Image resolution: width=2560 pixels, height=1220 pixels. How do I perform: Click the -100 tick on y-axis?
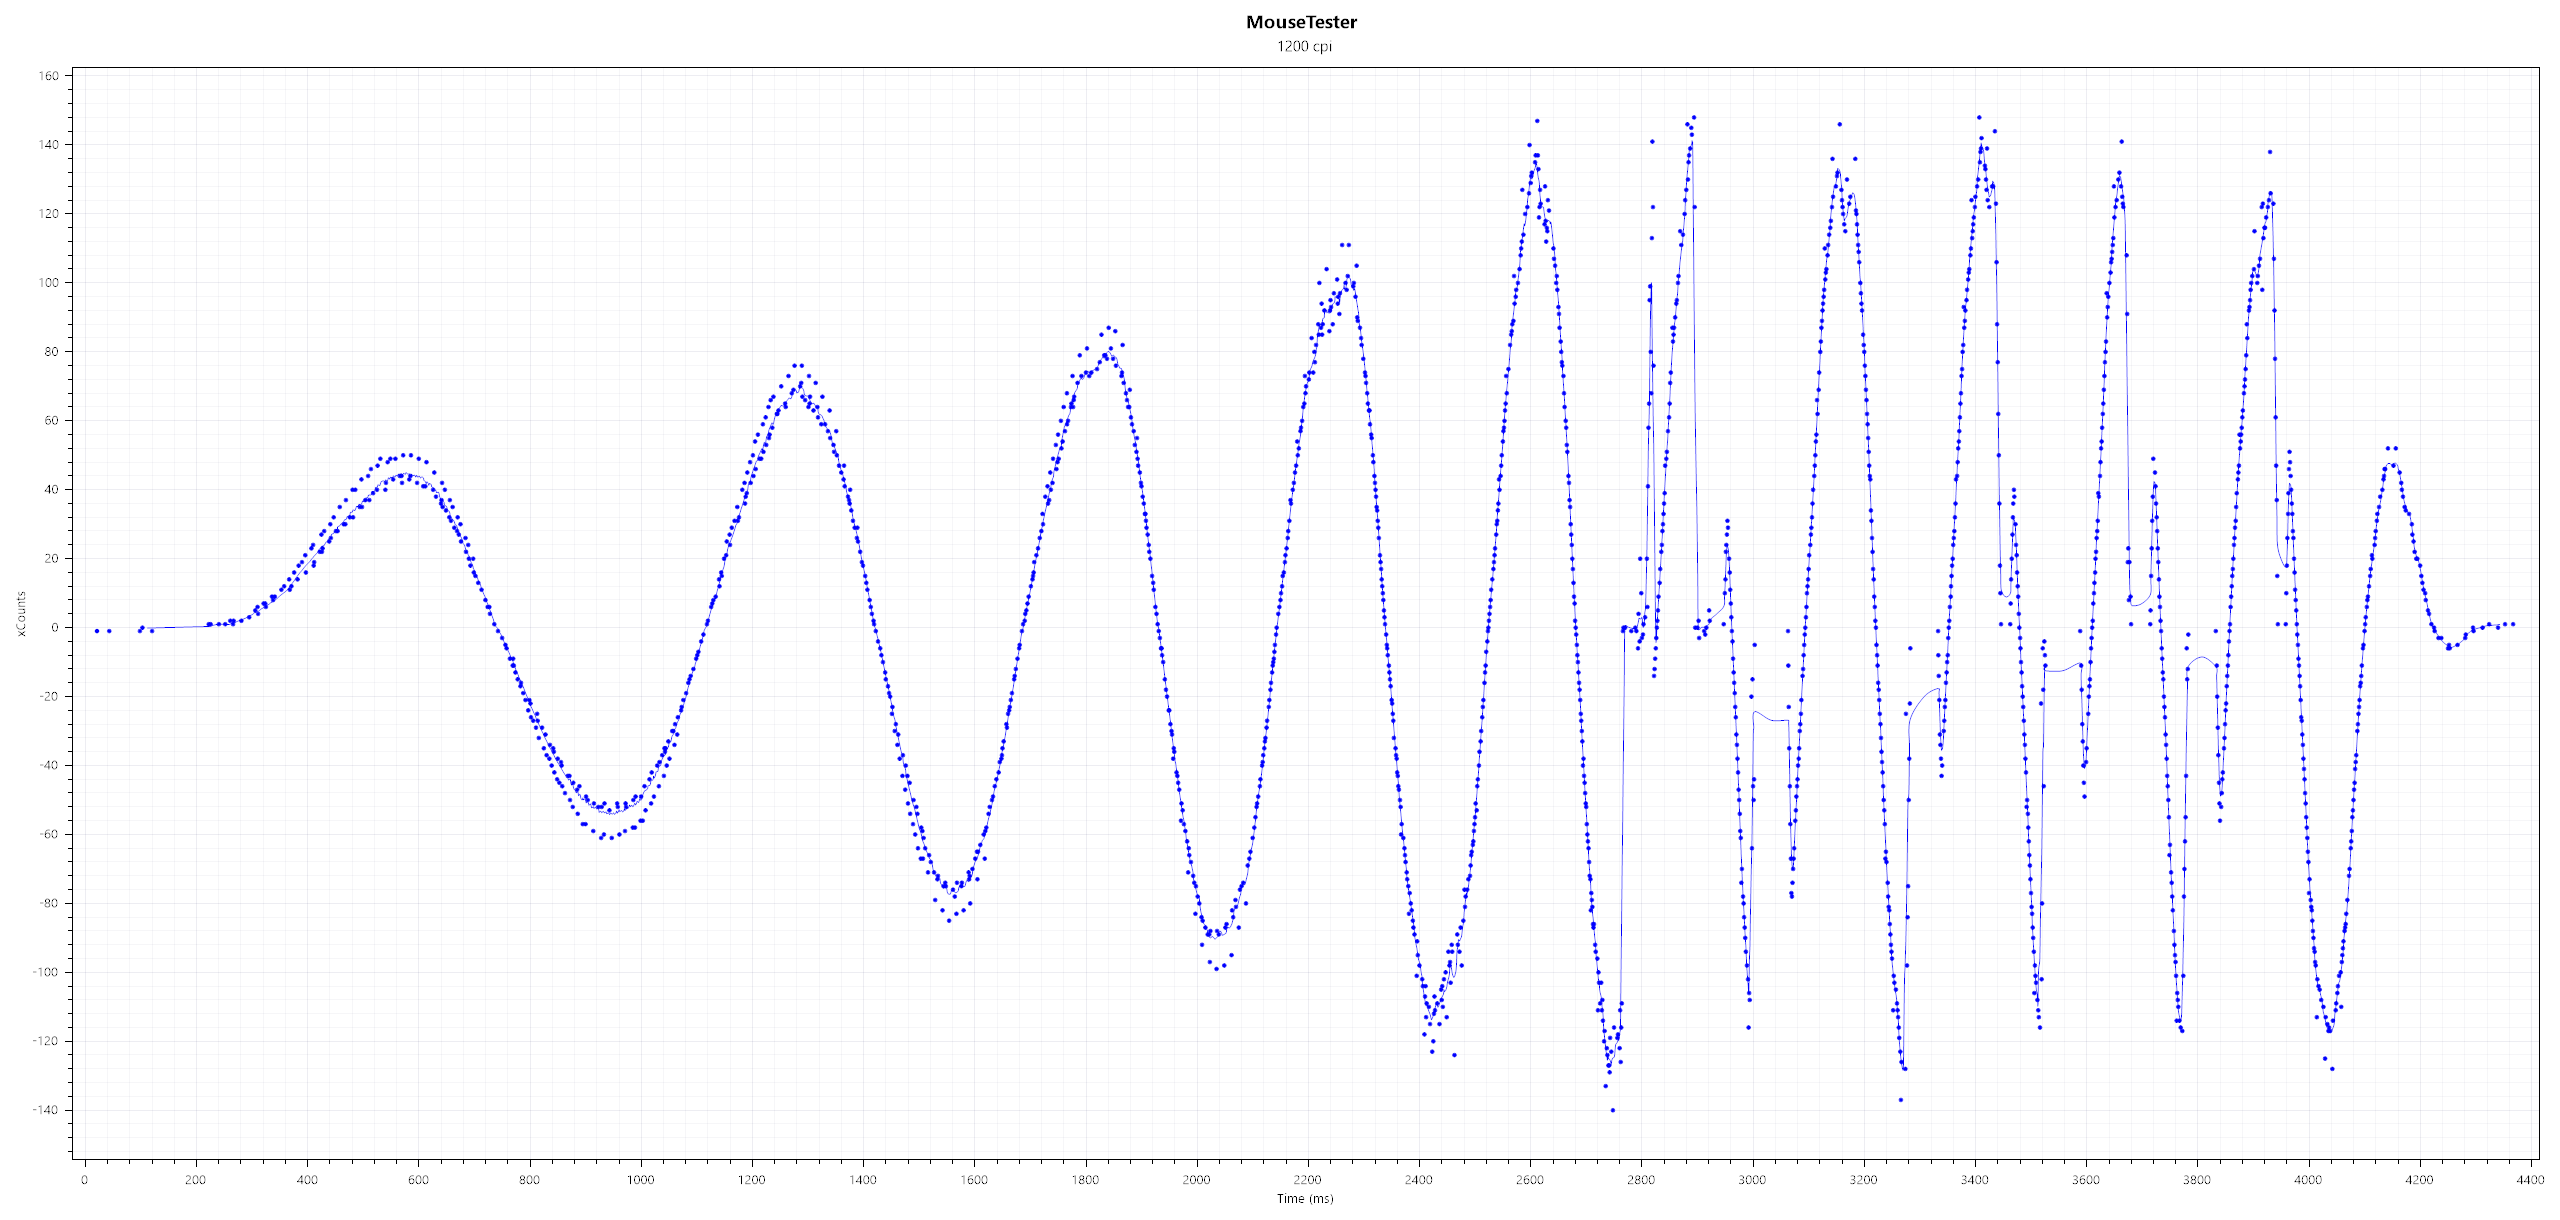46,972
